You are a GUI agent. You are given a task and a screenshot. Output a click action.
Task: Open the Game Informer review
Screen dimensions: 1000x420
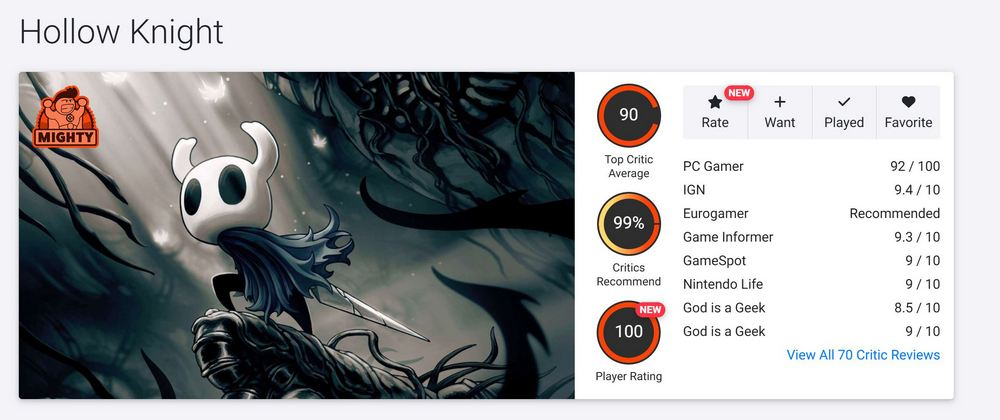click(x=811, y=237)
